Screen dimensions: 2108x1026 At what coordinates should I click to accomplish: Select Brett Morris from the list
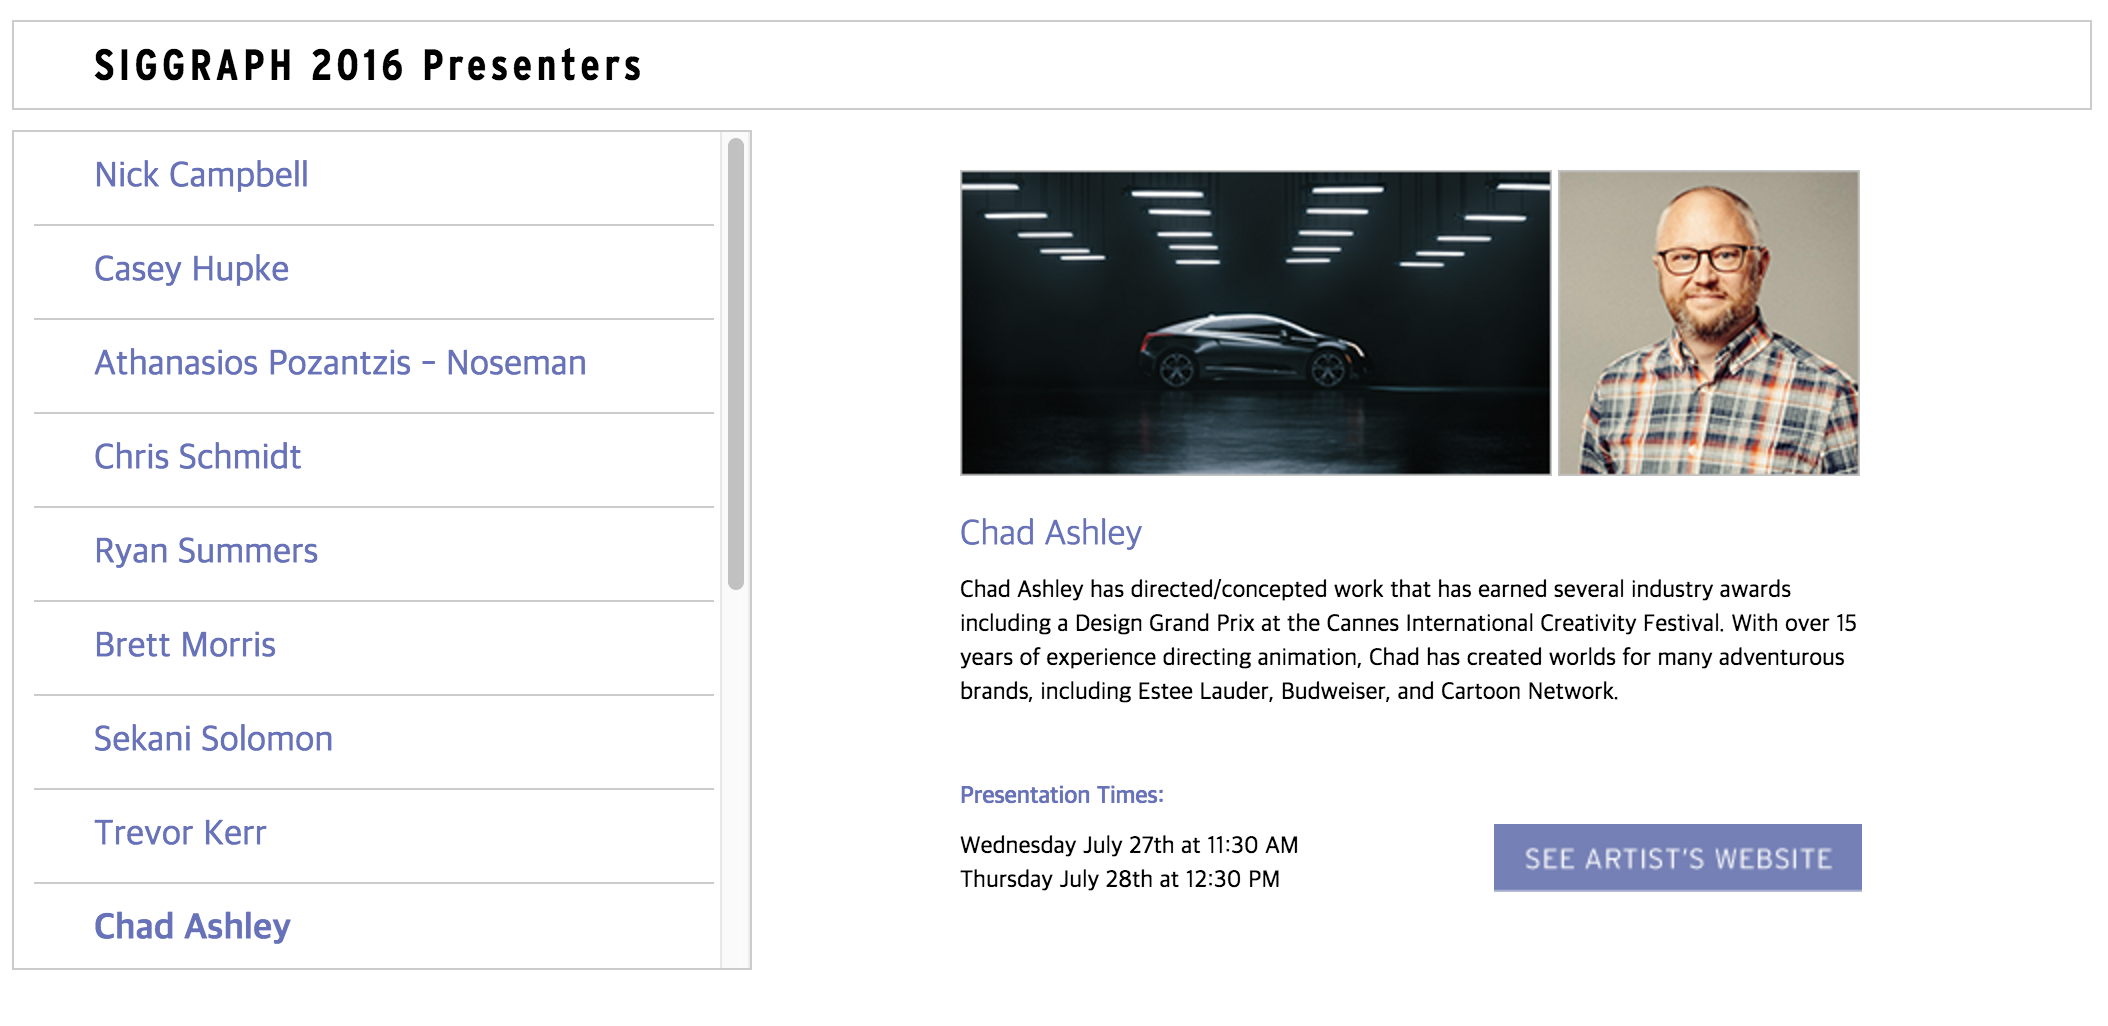pos(185,645)
